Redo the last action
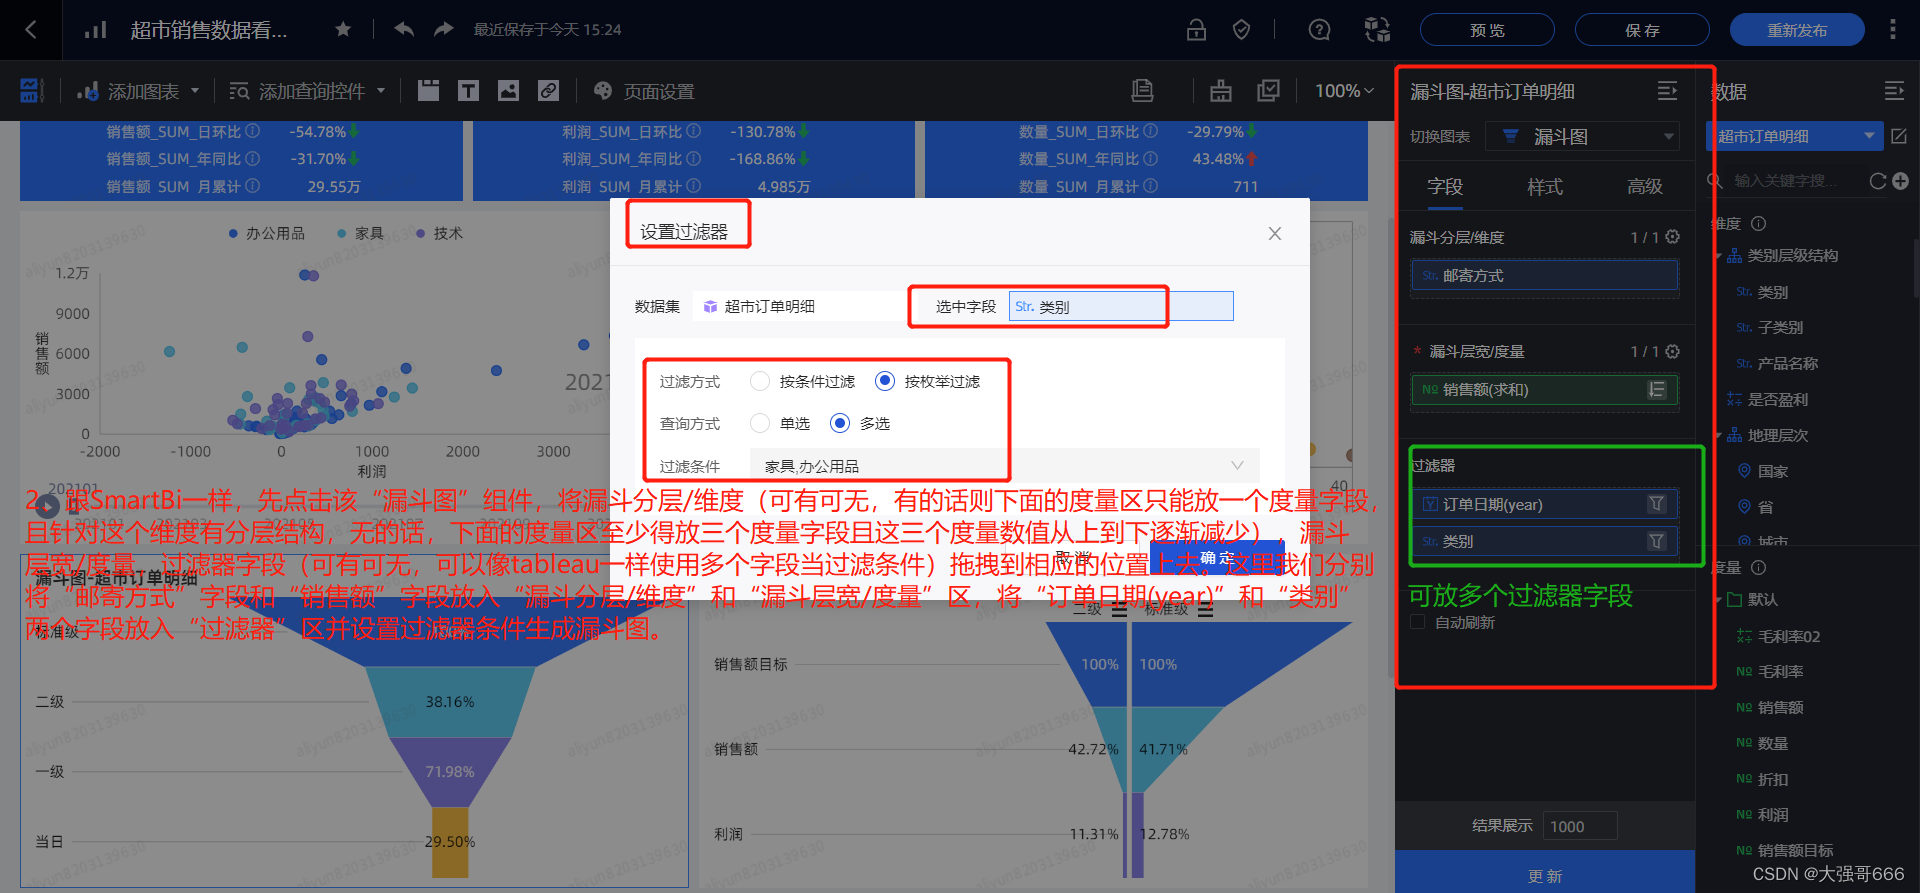 click(x=444, y=30)
